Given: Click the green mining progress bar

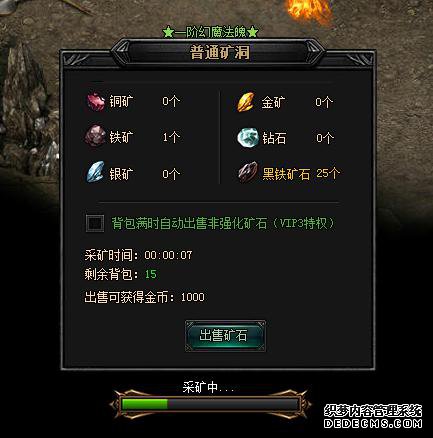Looking at the screenshot, I should [x=209, y=404].
